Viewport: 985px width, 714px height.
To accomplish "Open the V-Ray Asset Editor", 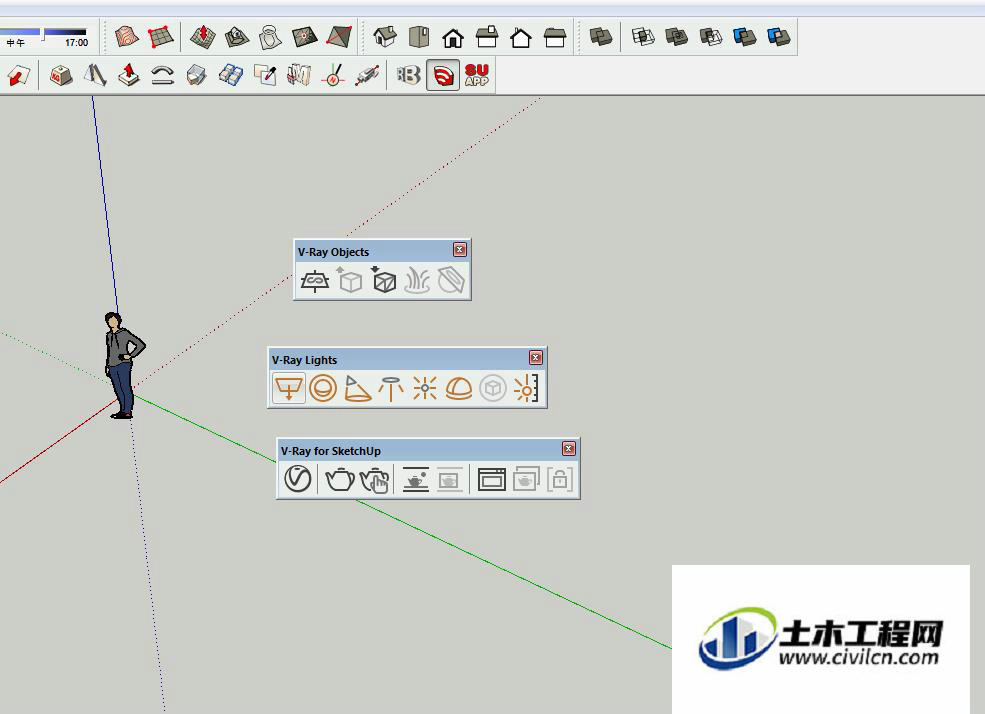I will point(298,479).
